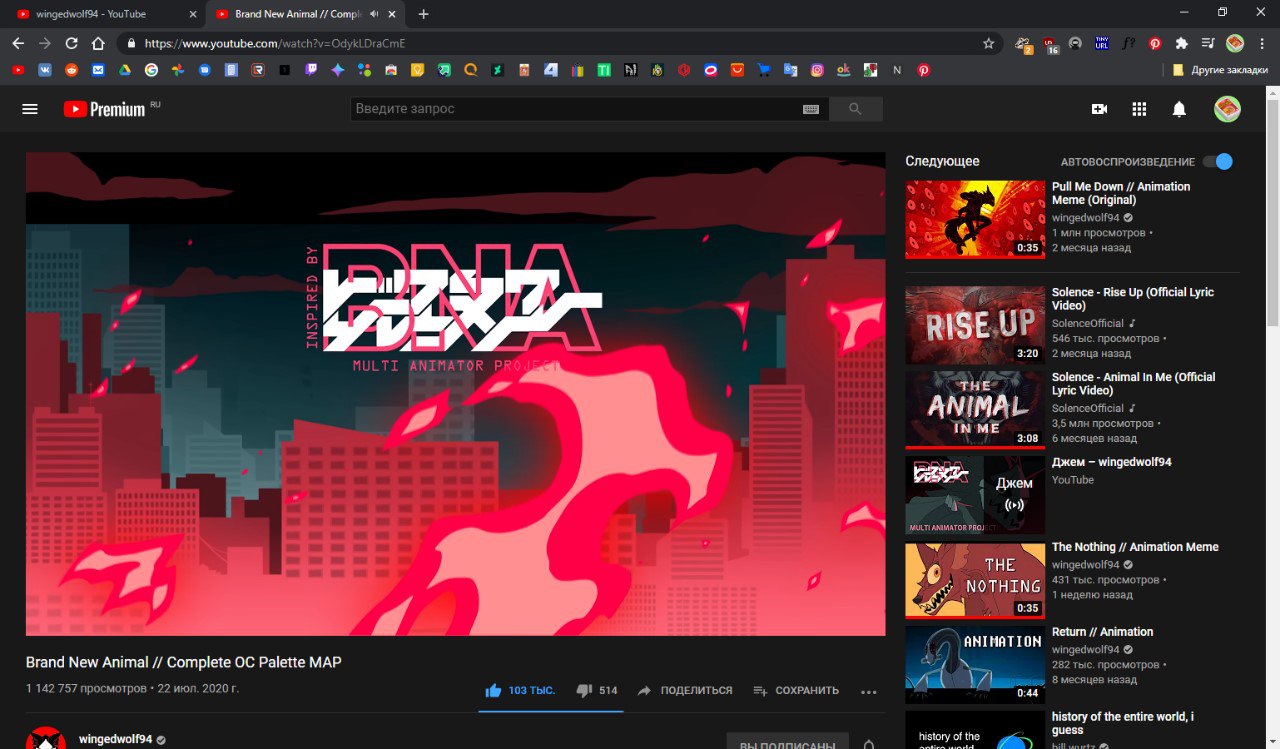Click RISE UP video thumbnail
This screenshot has height=749, width=1280.
point(975,325)
